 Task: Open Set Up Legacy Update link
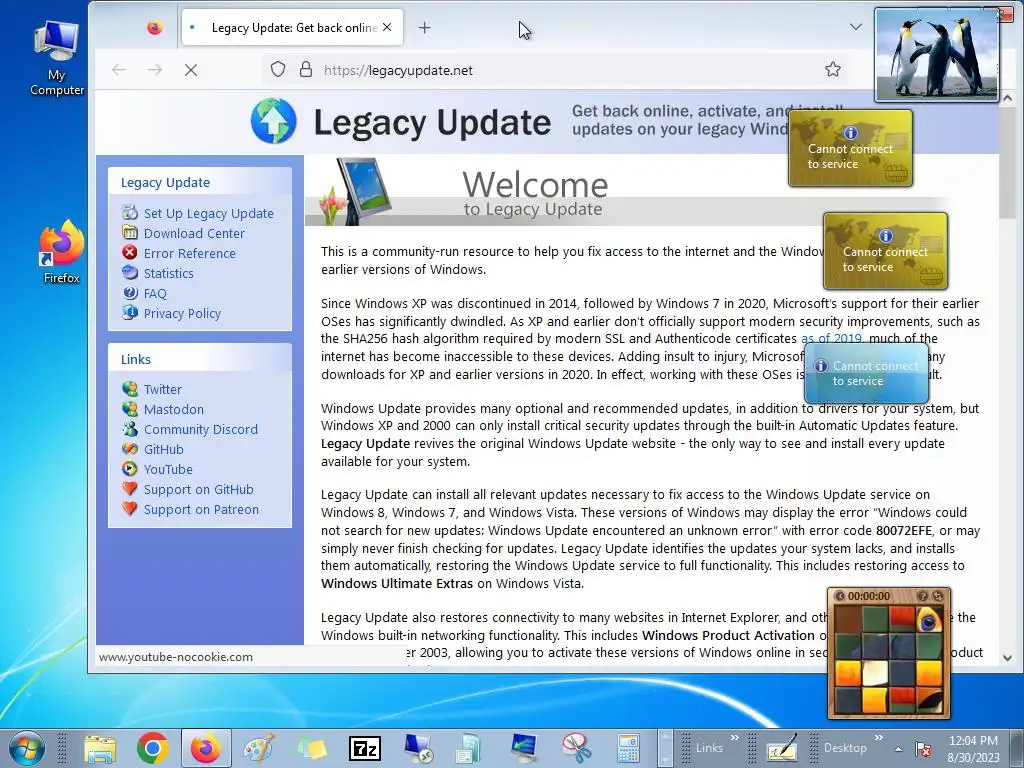[x=208, y=214]
